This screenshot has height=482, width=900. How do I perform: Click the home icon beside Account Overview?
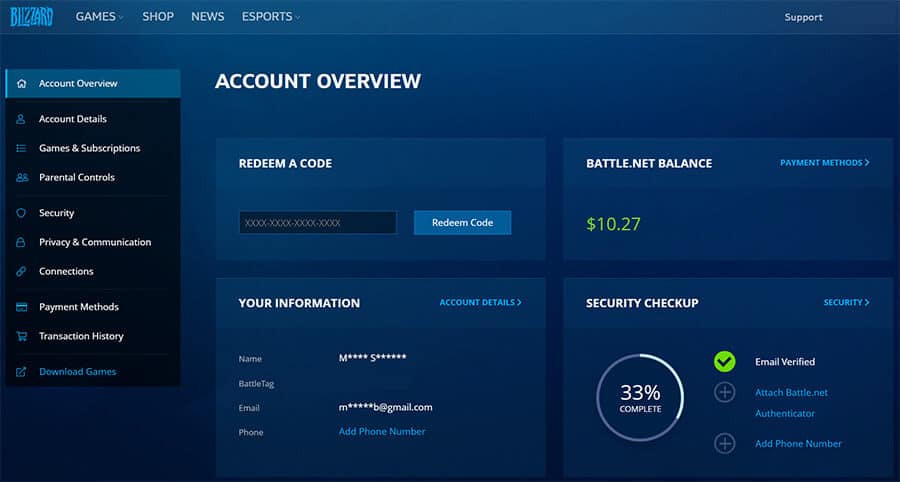(21, 84)
